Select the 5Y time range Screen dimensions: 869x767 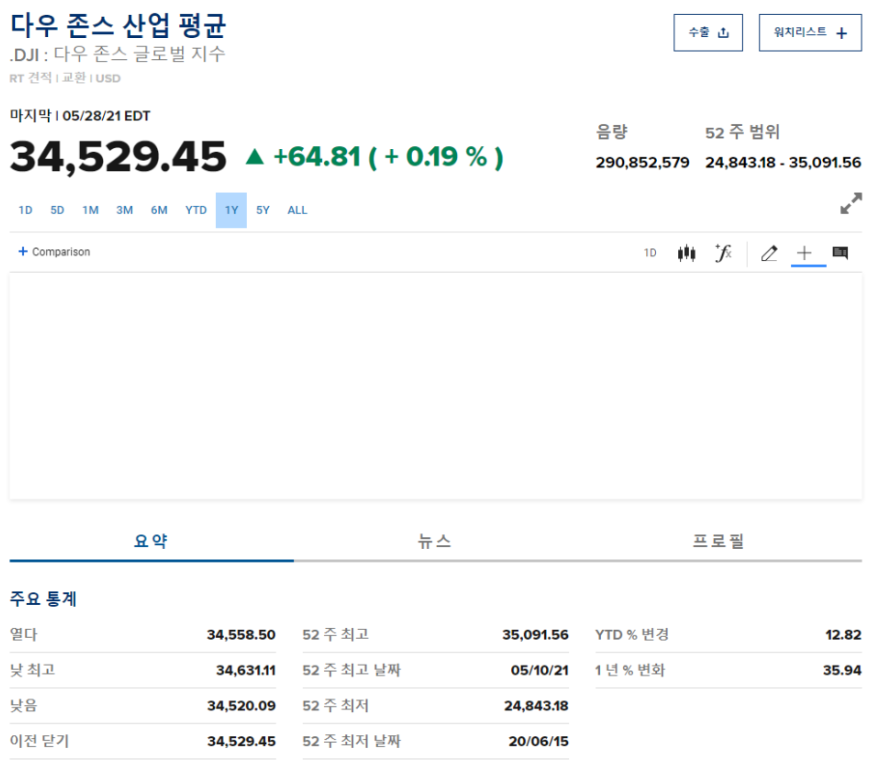[x=263, y=210]
